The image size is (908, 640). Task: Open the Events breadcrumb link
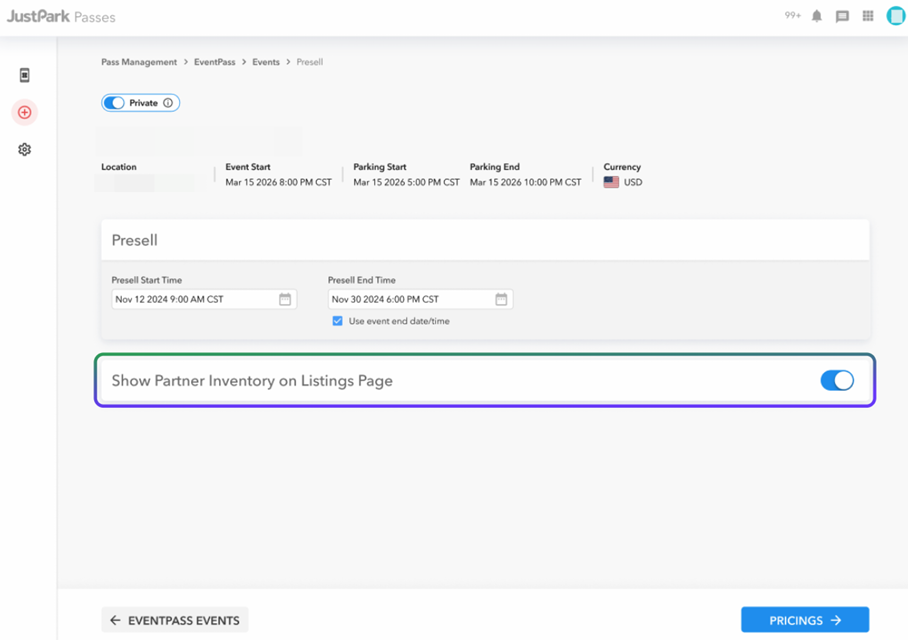point(266,62)
